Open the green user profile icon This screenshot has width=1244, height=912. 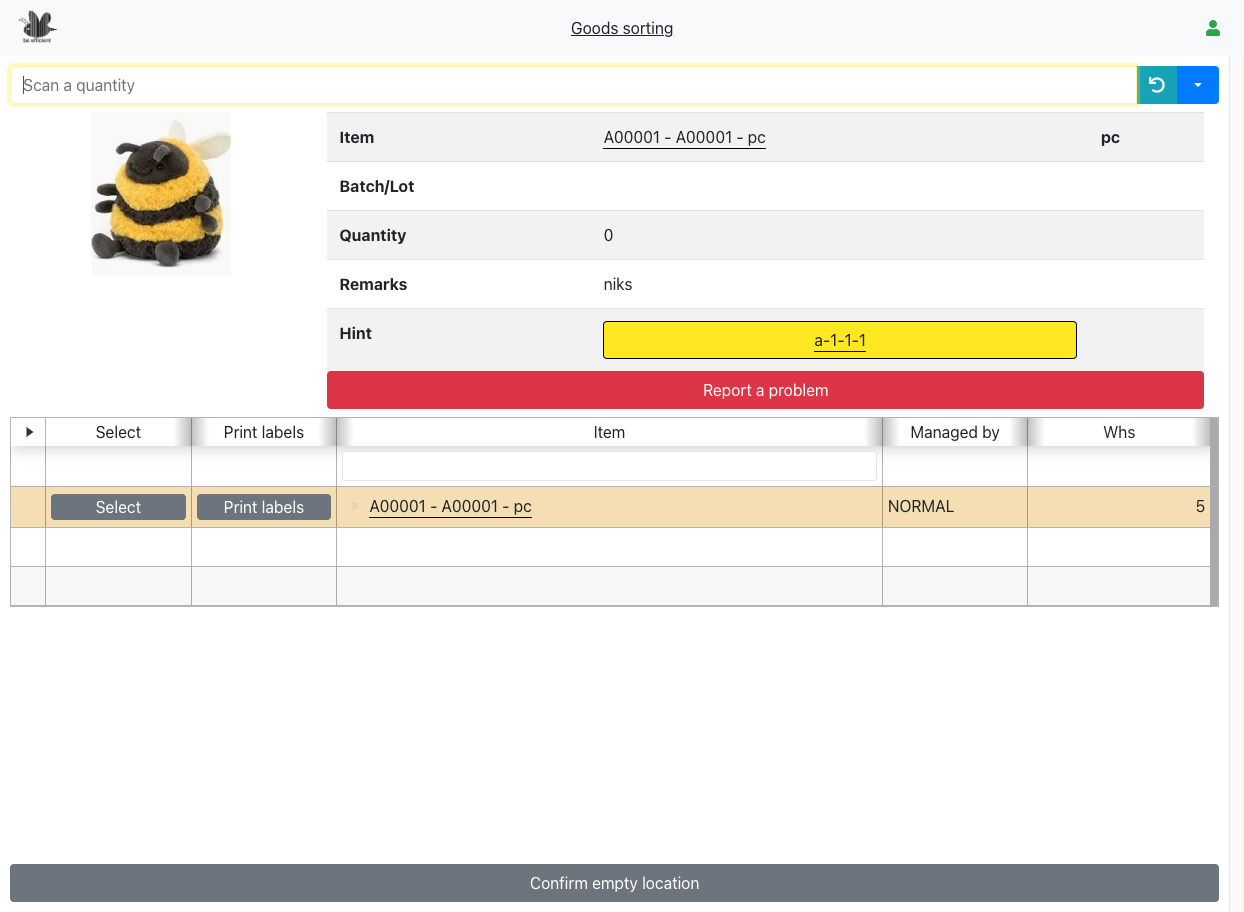(x=1212, y=28)
